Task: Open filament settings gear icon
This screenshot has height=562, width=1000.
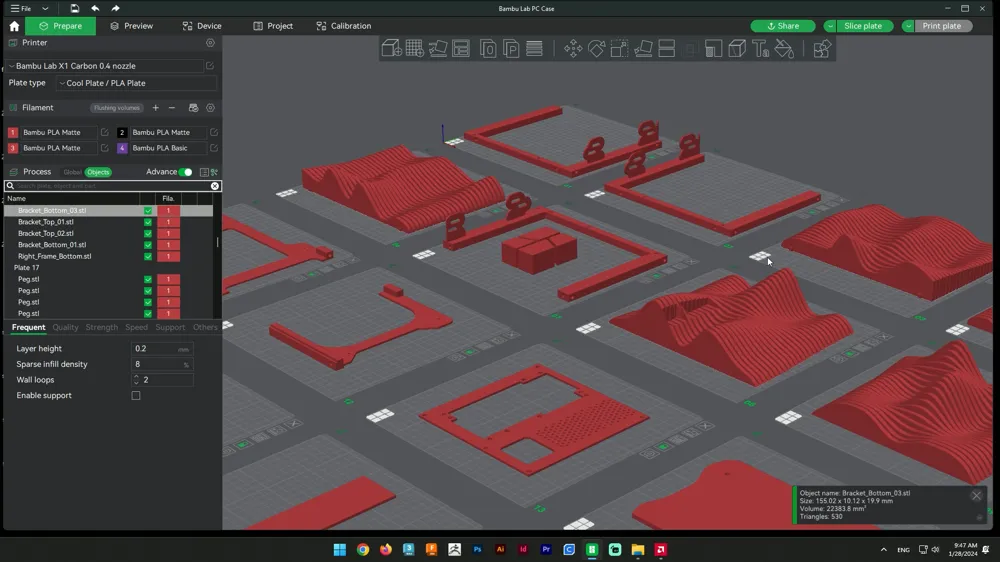Action: [x=210, y=108]
